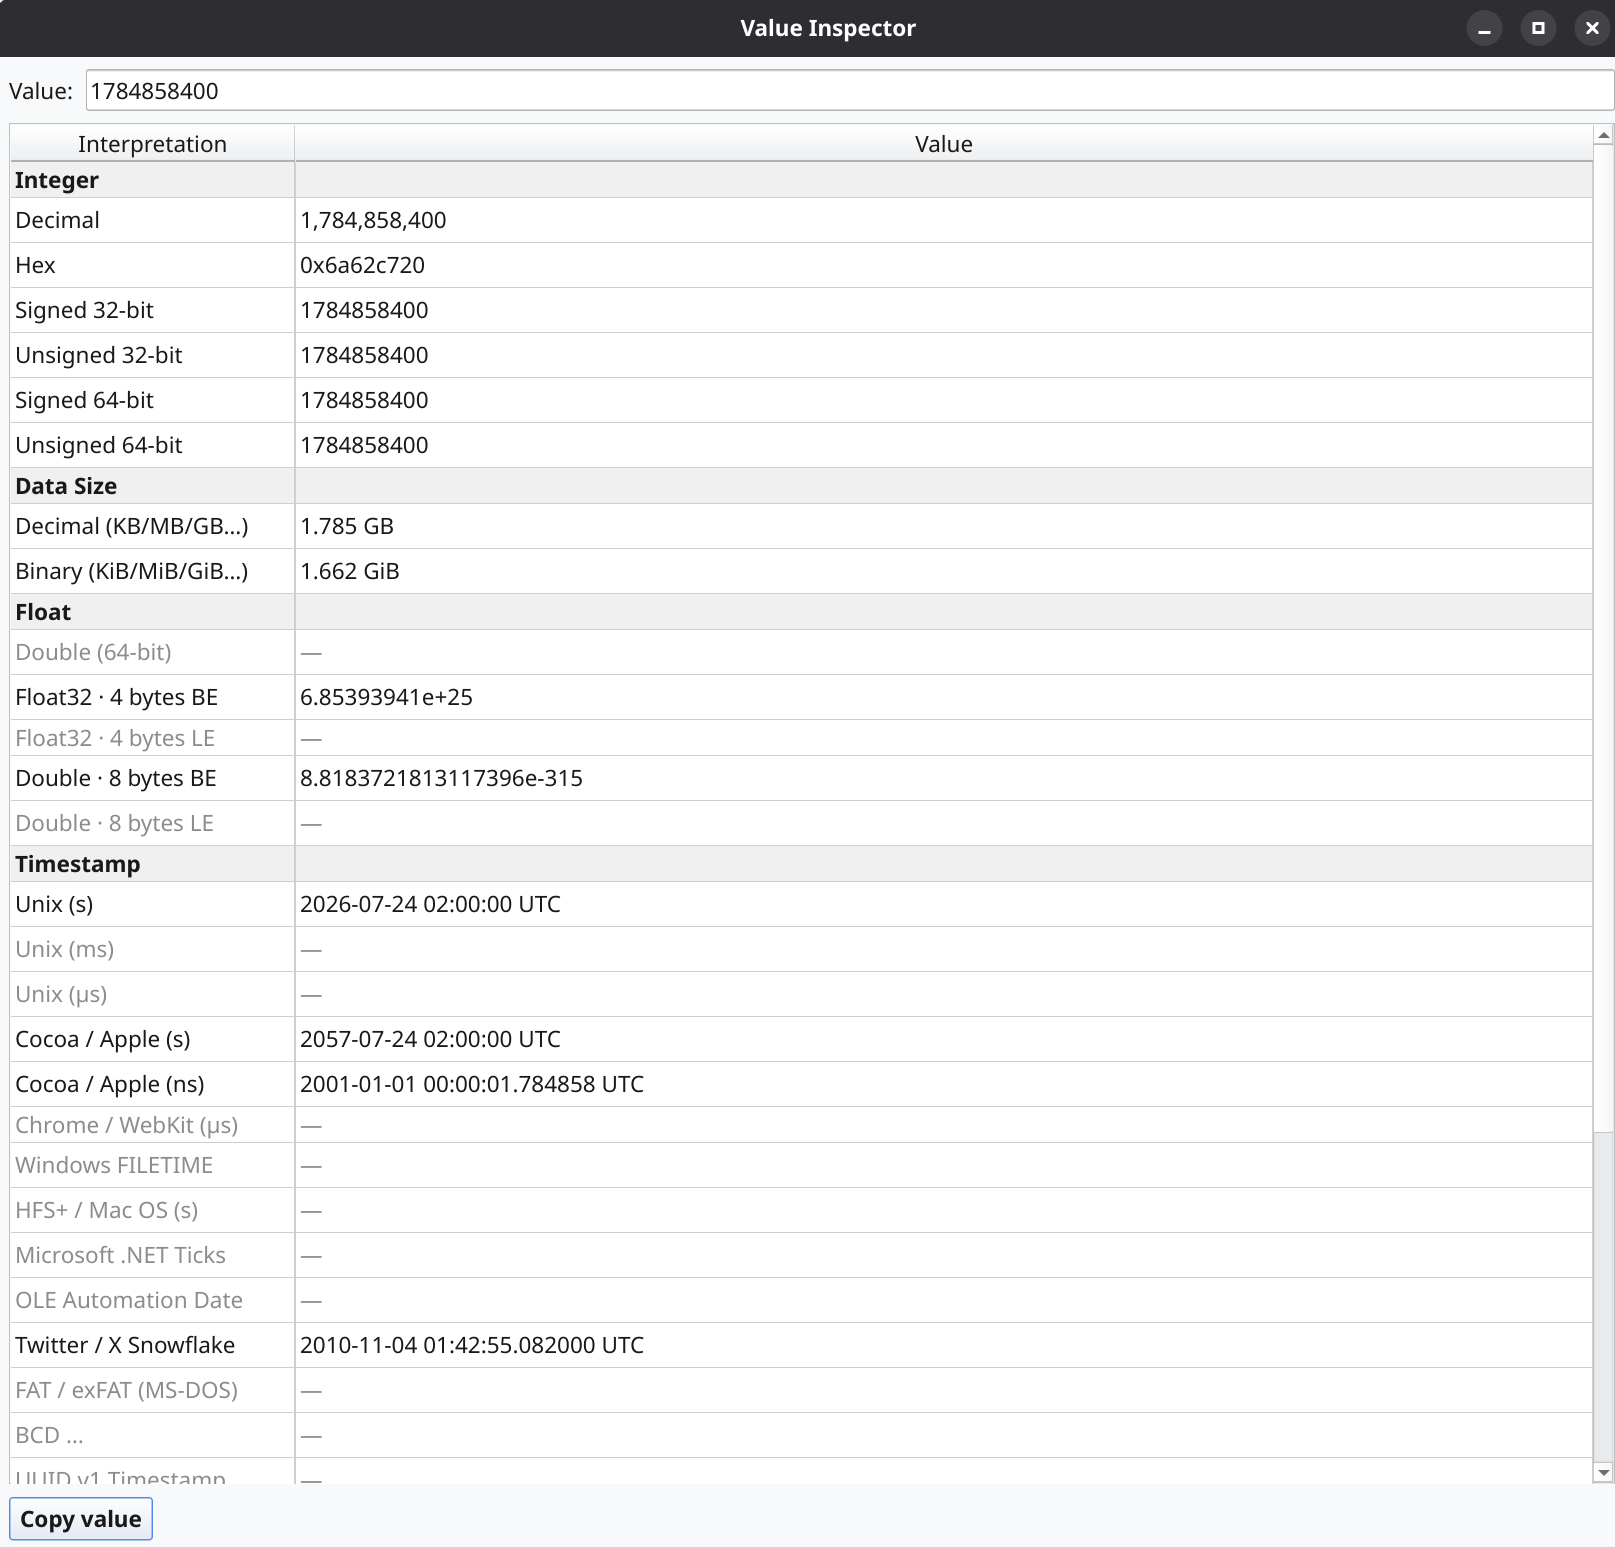Select the Timestamp group row

pyautogui.click(x=801, y=864)
